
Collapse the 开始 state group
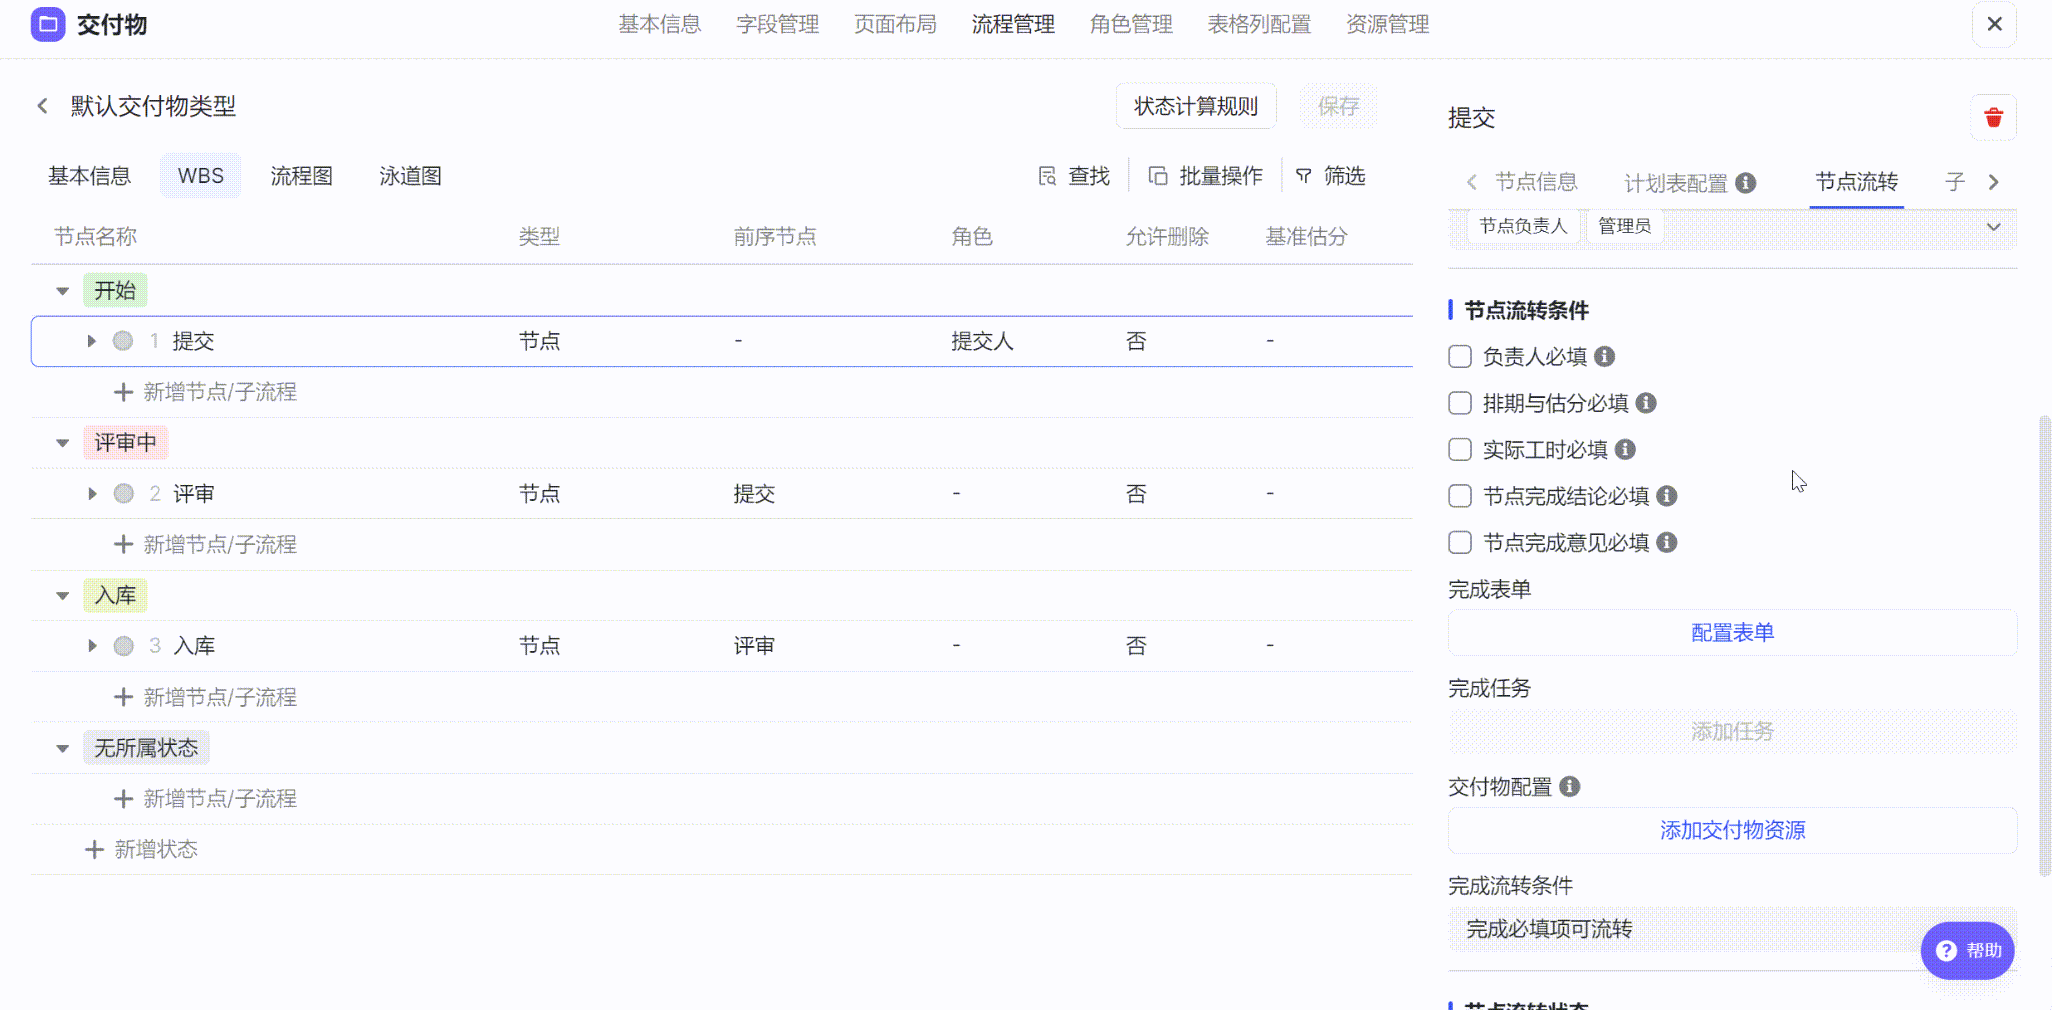click(62, 291)
